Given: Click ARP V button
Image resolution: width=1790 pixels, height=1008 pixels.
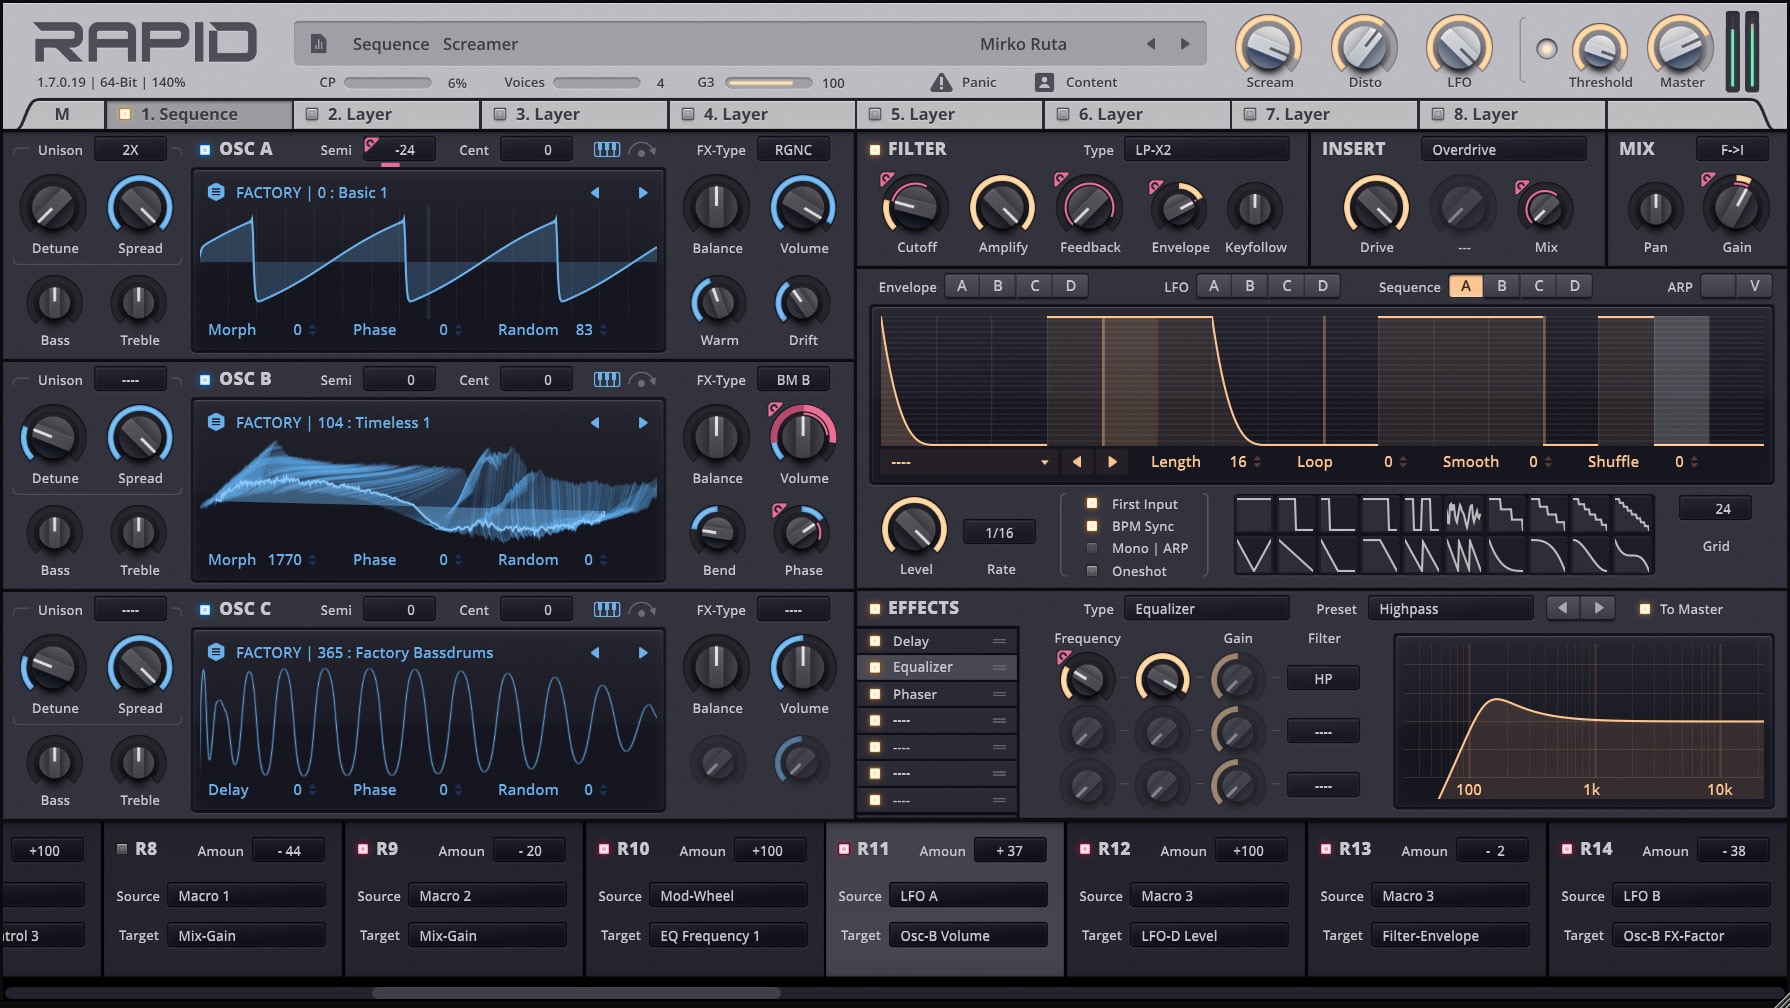Looking at the screenshot, I should (x=1754, y=286).
